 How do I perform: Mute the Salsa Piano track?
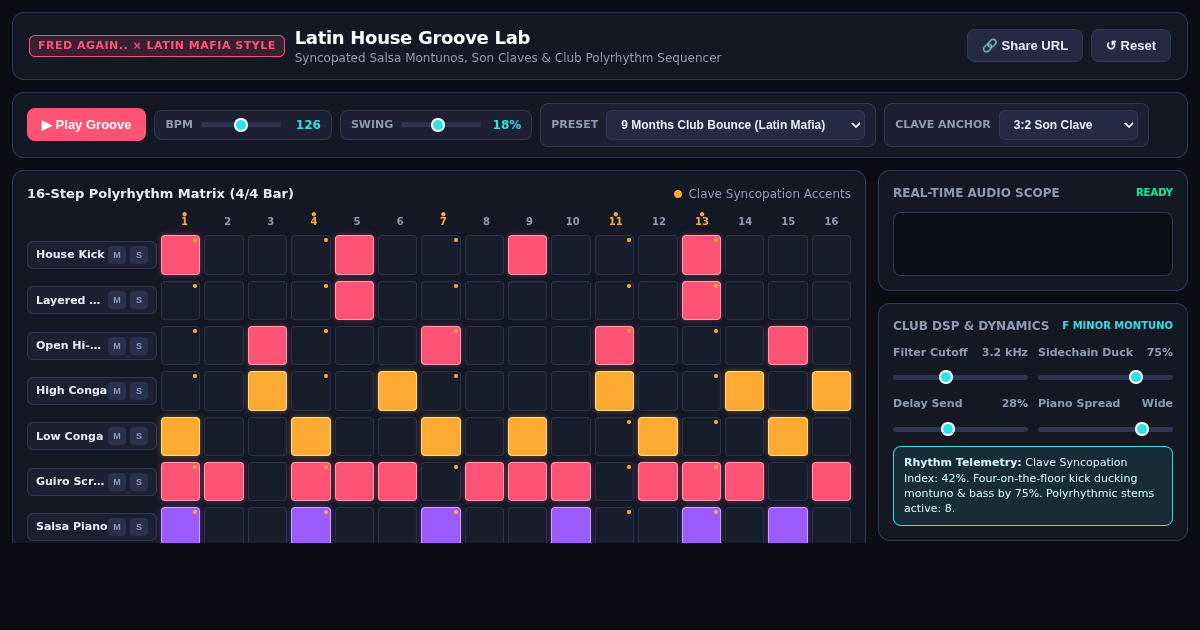point(117,527)
